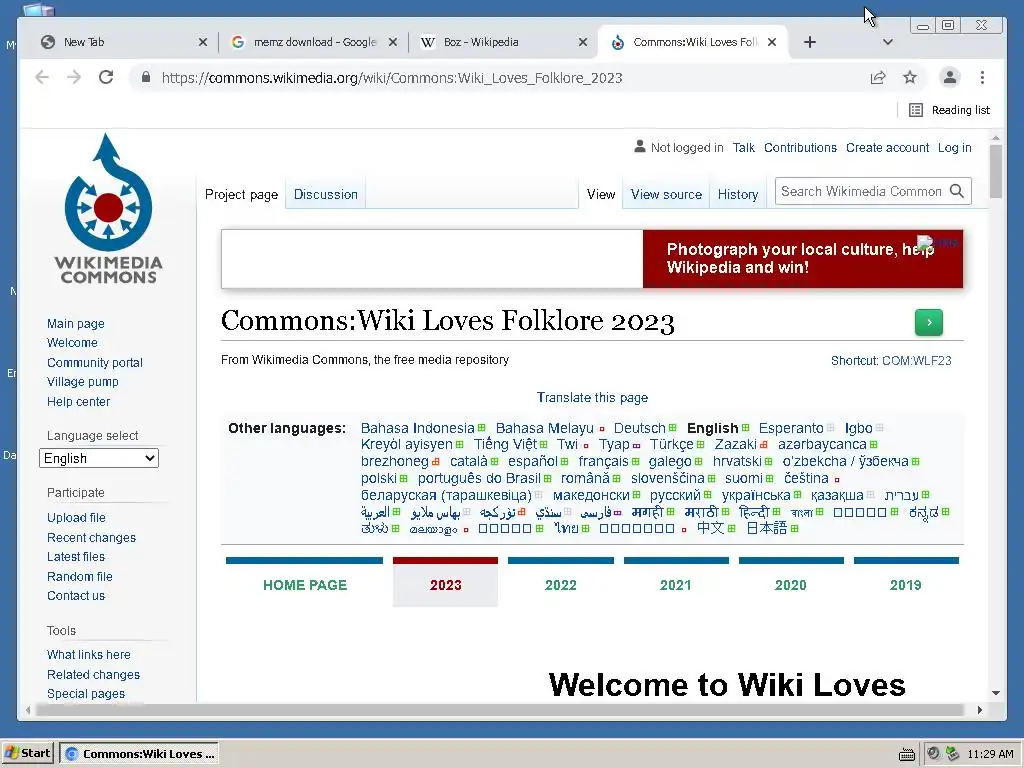Screen dimensions: 1024x768
Task: Click the red Photograph your local culture banner
Action: coord(803,259)
